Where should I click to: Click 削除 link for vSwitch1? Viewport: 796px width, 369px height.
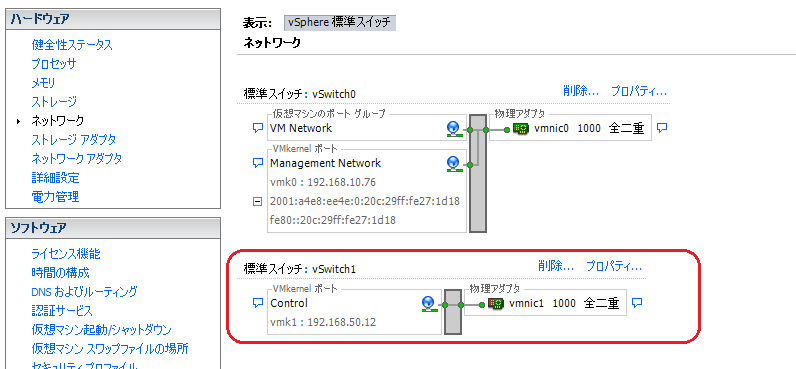[x=556, y=266]
